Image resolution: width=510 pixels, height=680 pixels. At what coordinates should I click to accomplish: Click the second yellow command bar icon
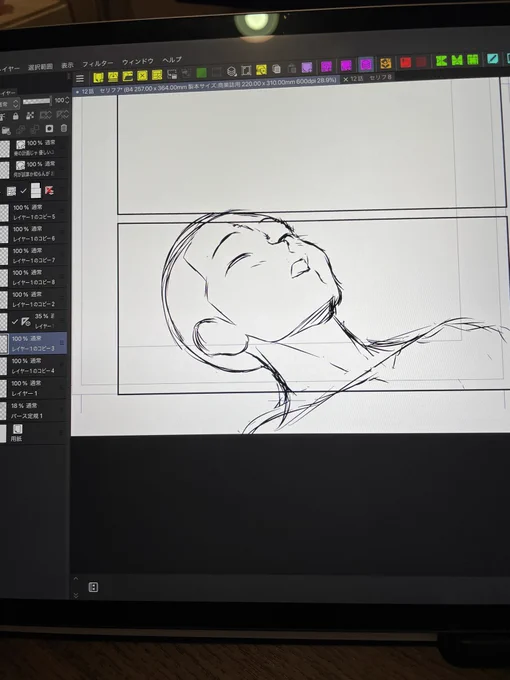(x=113, y=77)
